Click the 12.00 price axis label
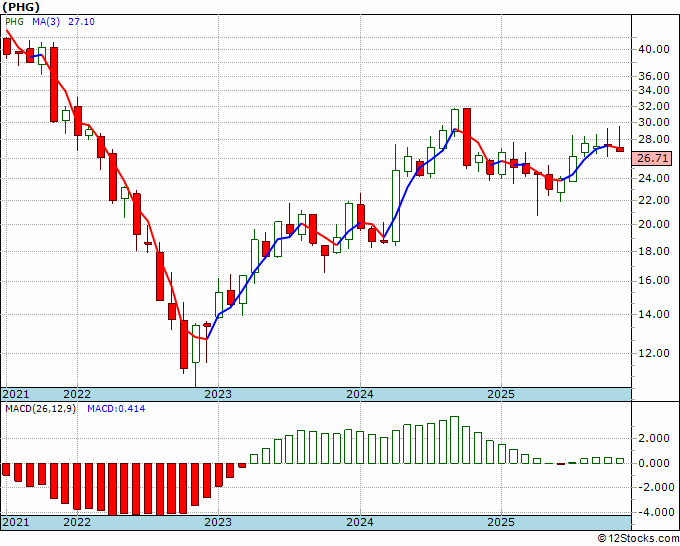This screenshot has width=680, height=546. (x=653, y=353)
